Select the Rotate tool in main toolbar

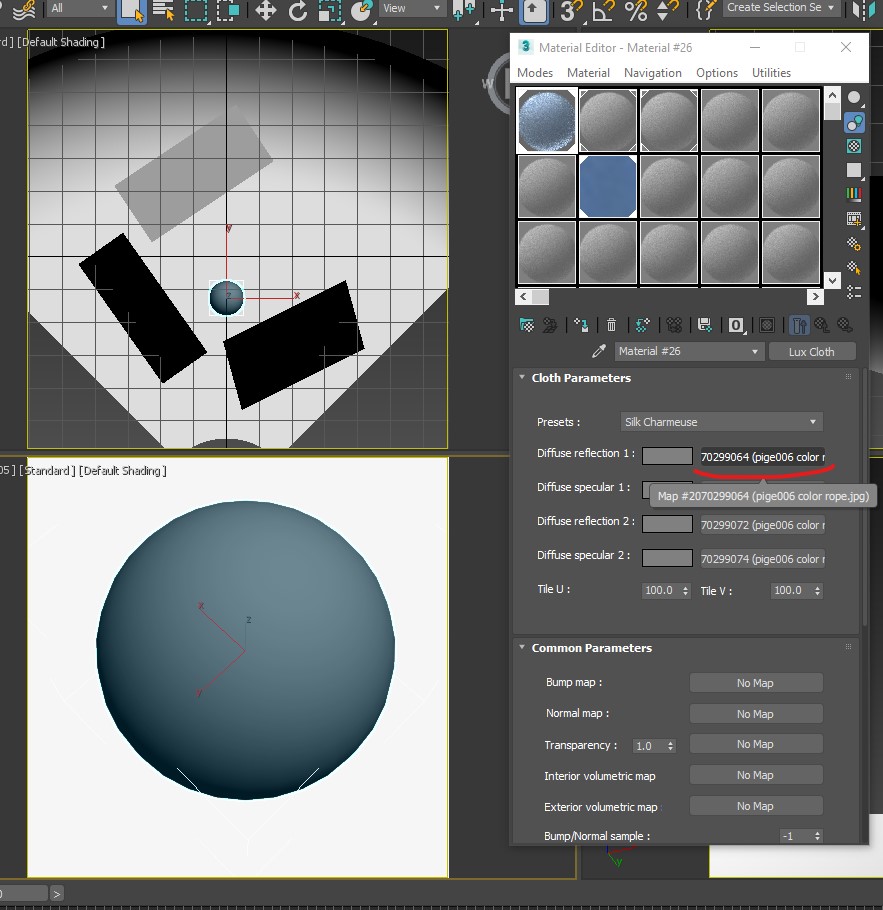[x=298, y=11]
